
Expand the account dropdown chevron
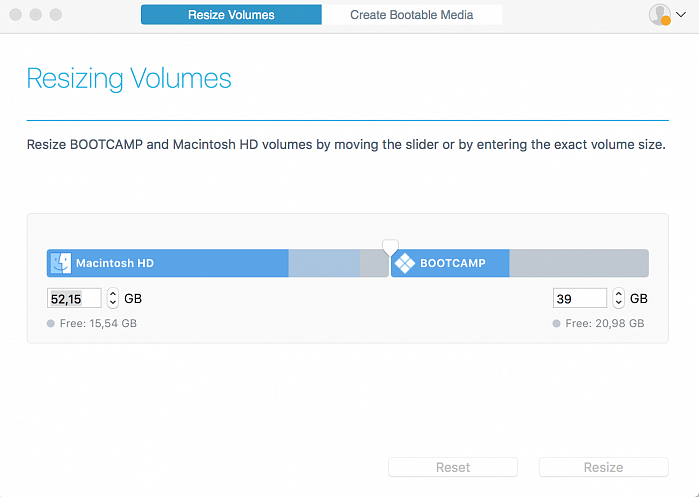point(681,15)
